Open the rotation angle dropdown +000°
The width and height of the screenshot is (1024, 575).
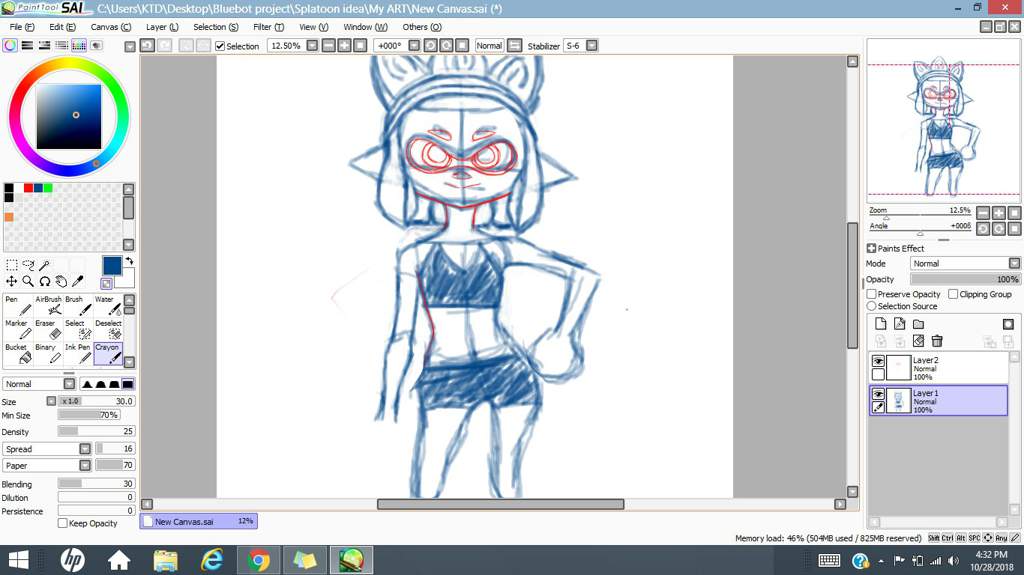click(414, 45)
